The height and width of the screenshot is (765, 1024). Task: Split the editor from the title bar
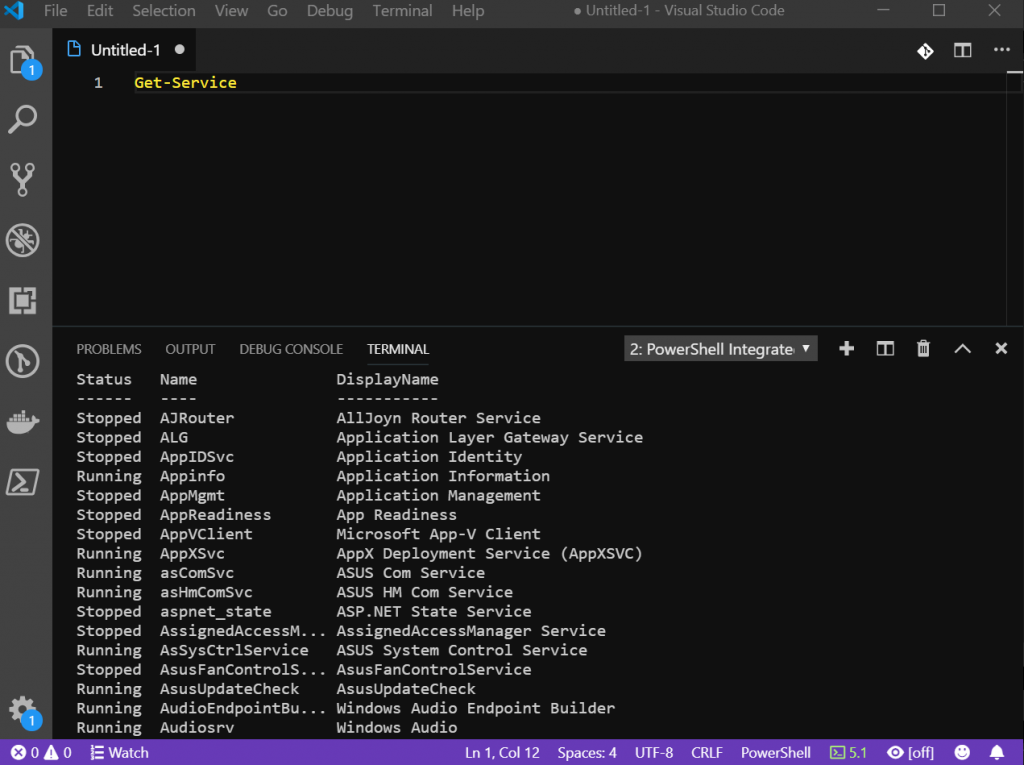(961, 50)
